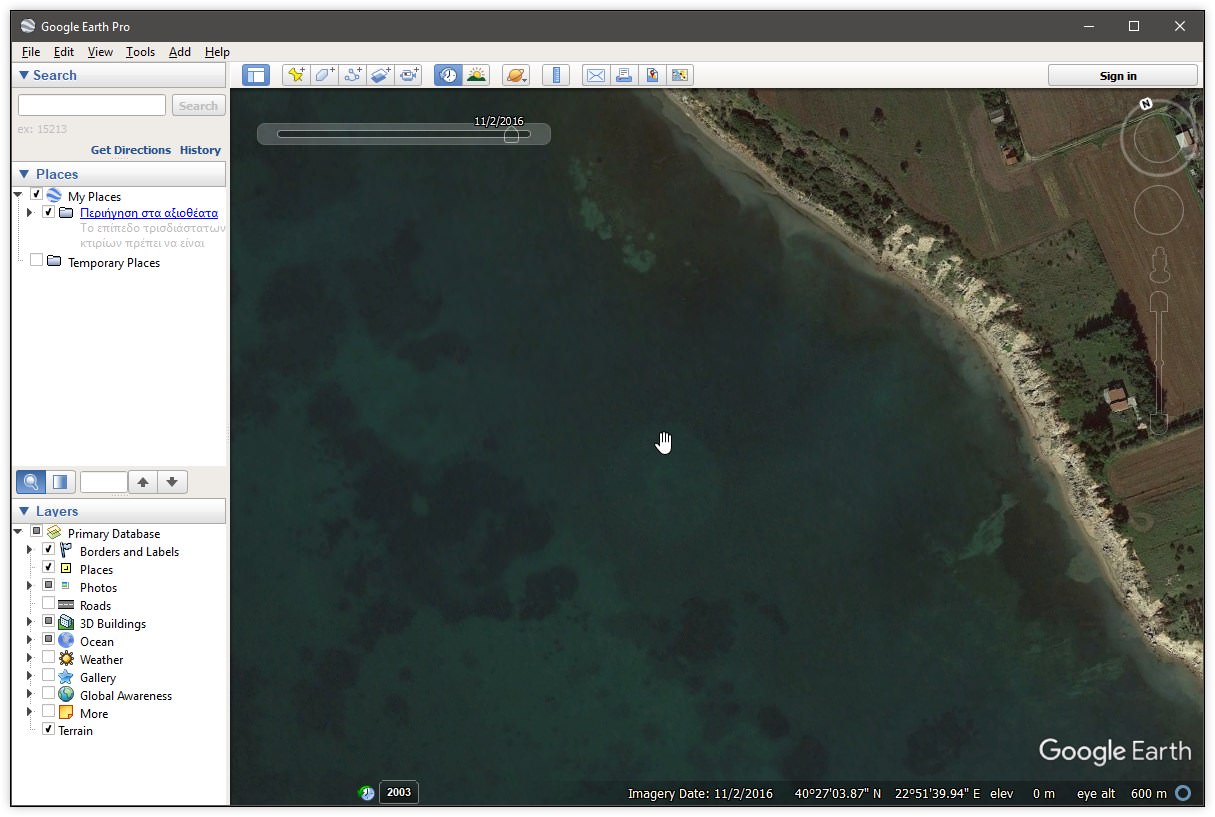This screenshot has height=817, width=1215.
Task: Click the search magnifier icon below Places
Action: 31,482
